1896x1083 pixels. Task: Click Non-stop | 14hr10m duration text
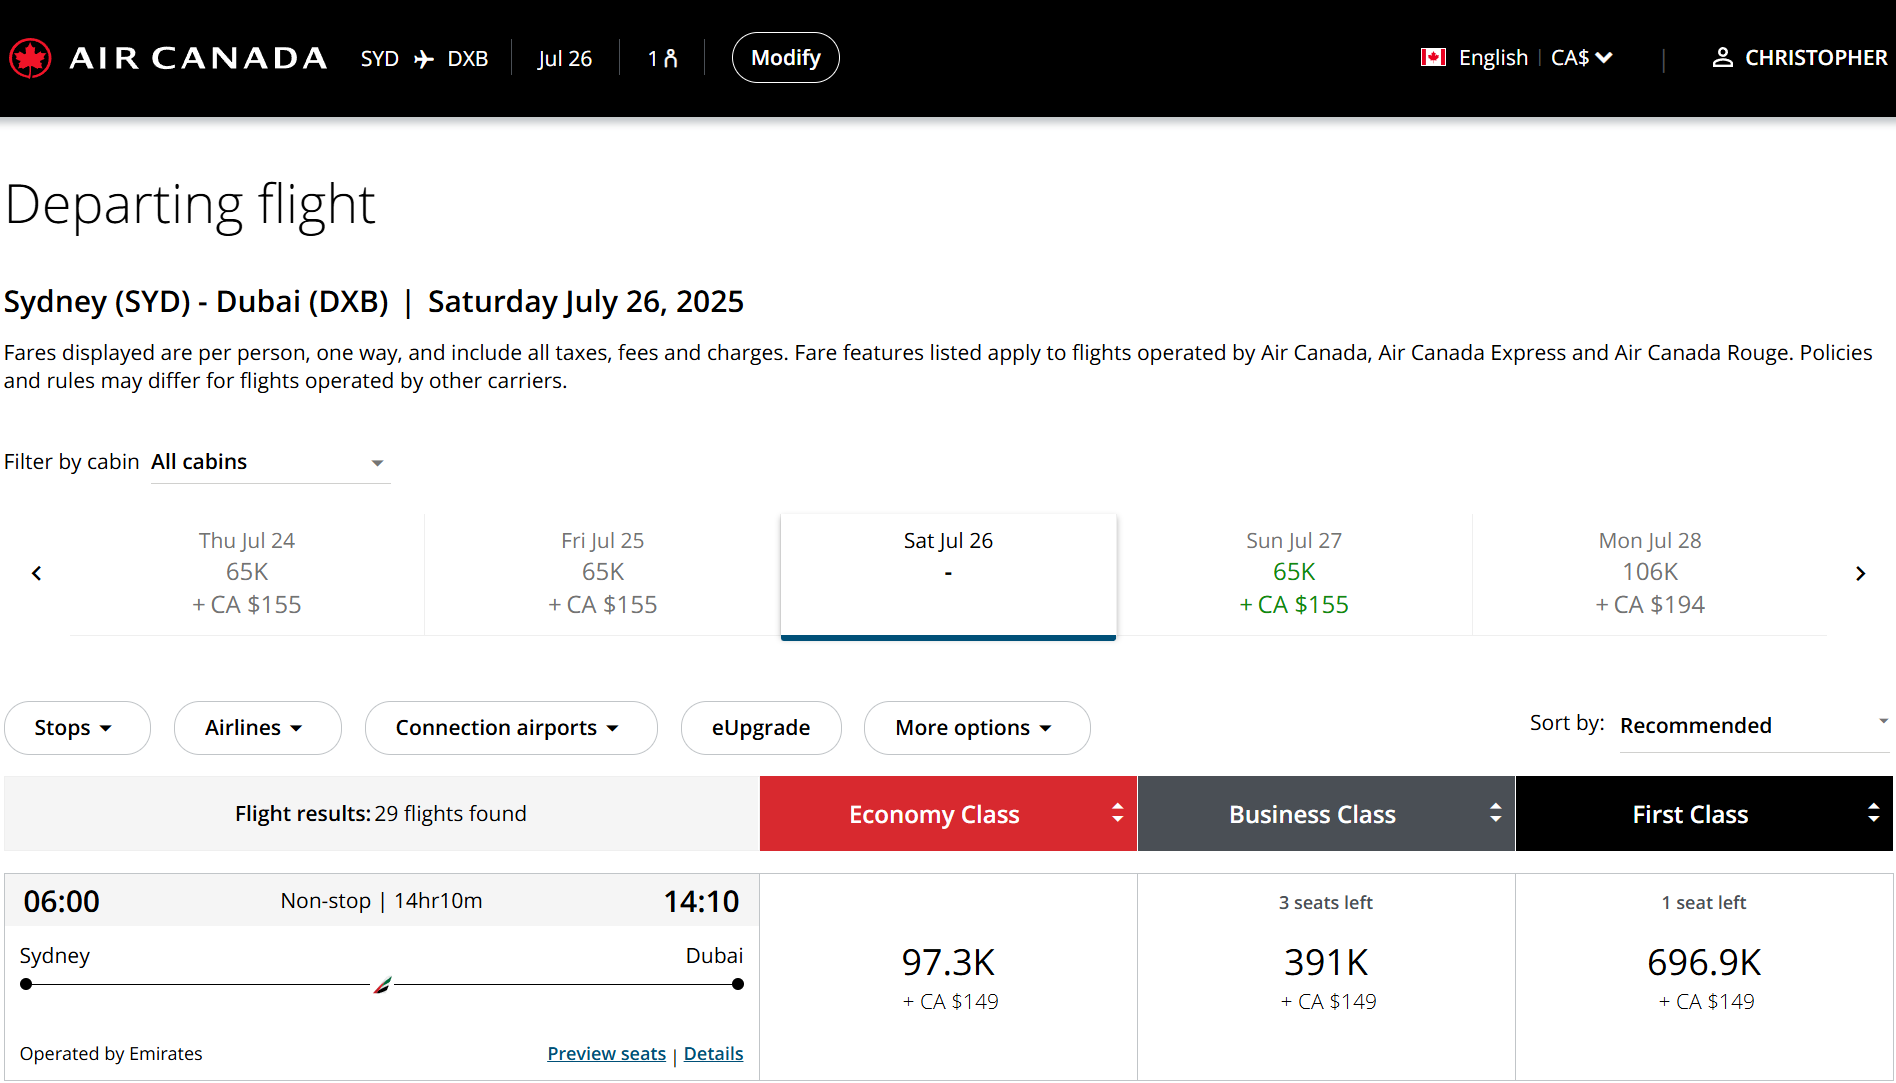pos(381,901)
